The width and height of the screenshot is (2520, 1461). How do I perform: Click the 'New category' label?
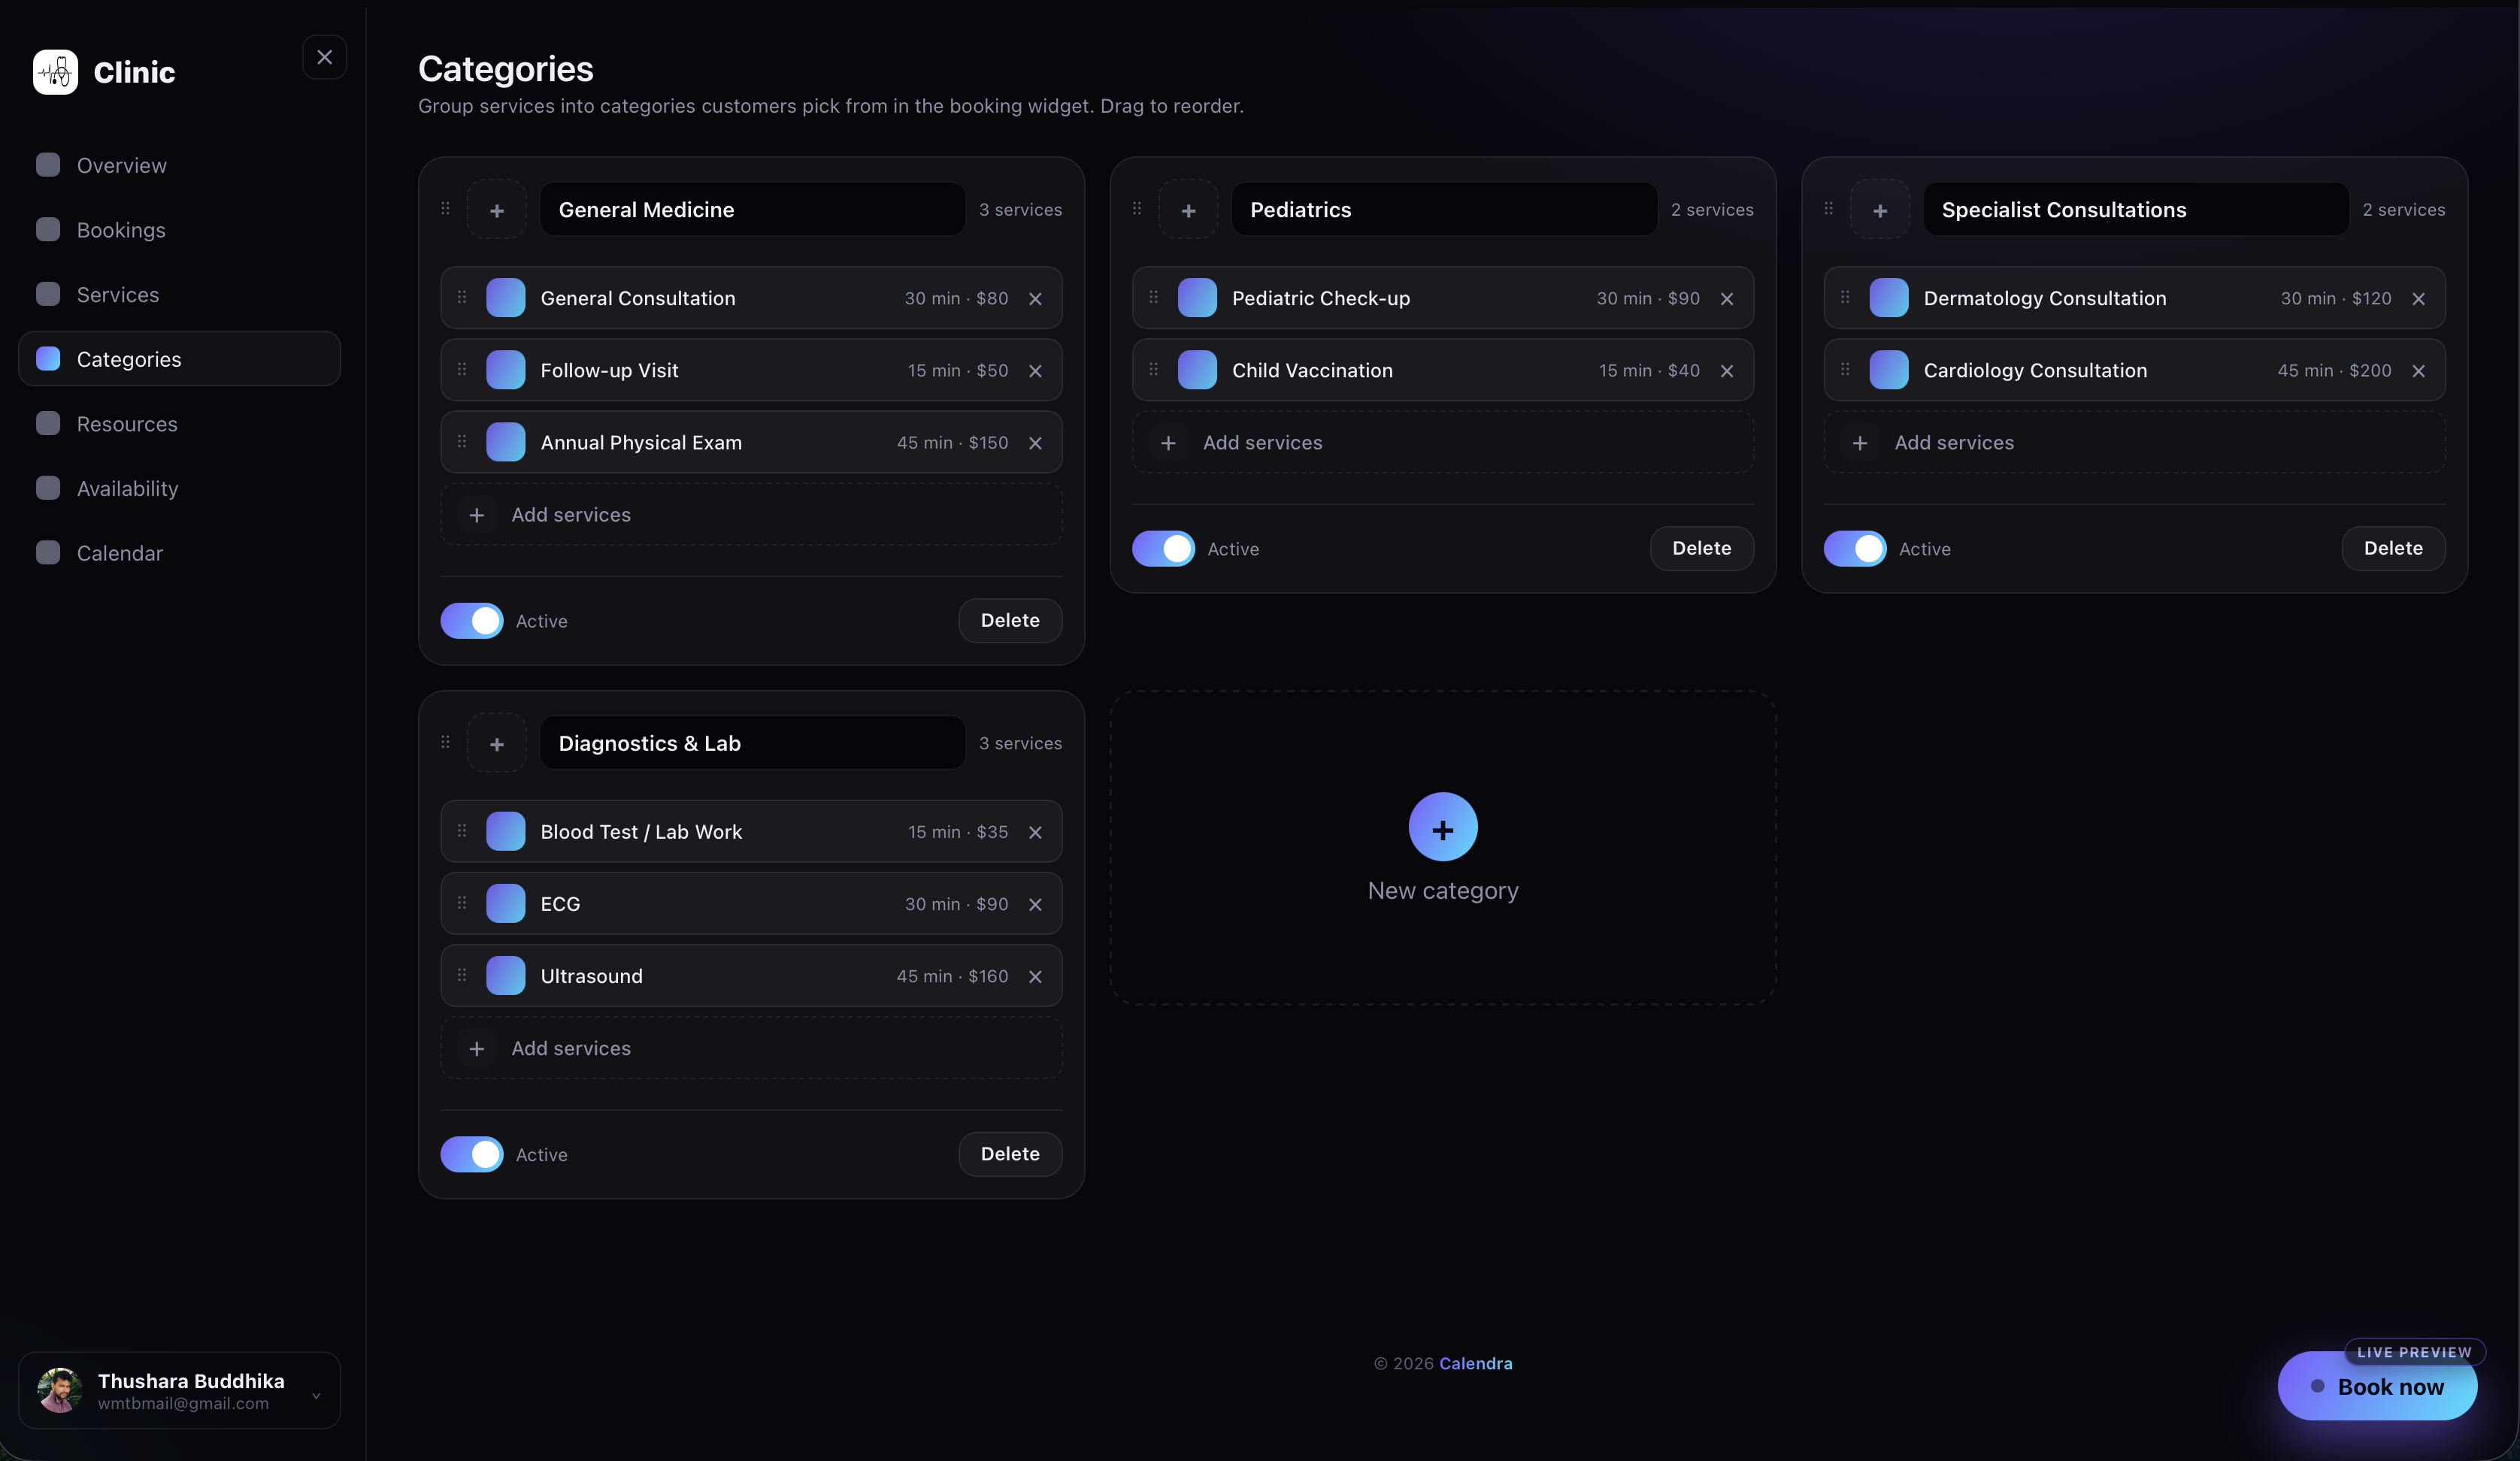click(1443, 890)
